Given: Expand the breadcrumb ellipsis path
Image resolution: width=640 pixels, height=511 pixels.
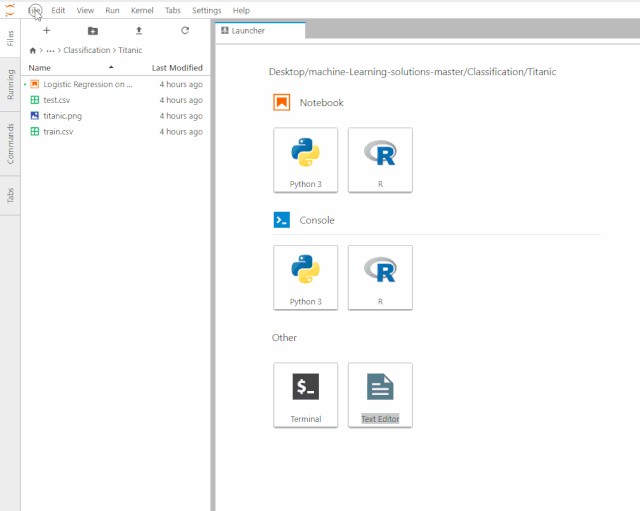Looking at the screenshot, I should point(50,51).
